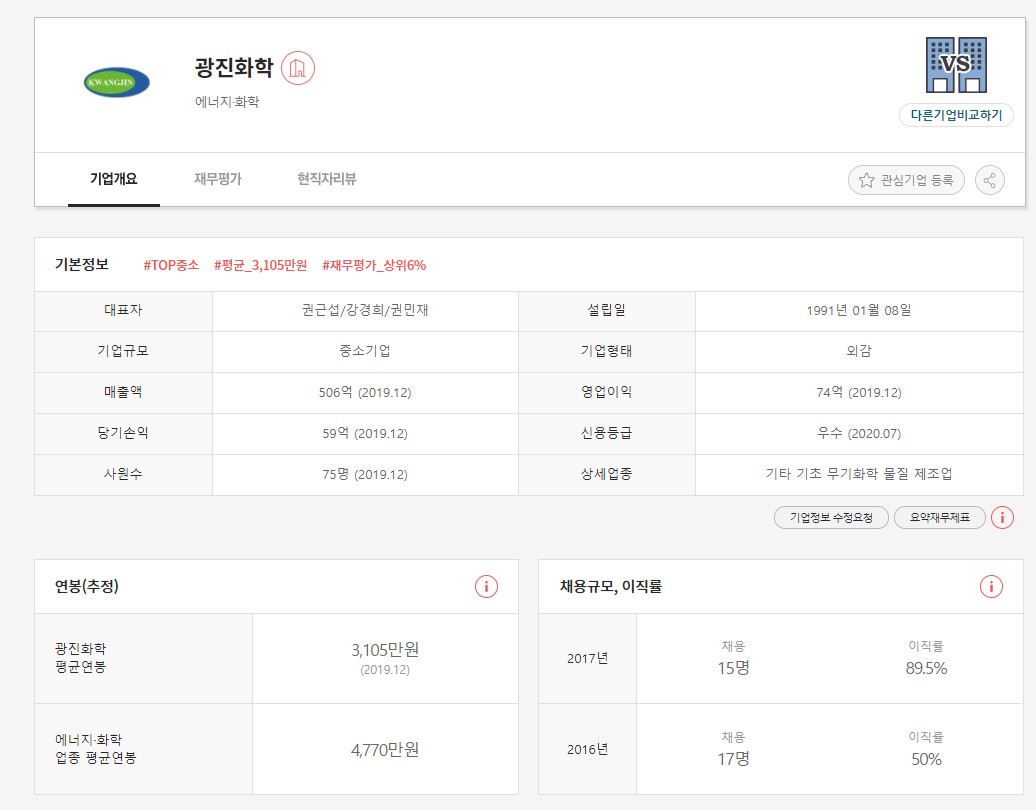Open the 요약재무제표 button
The width and height of the screenshot is (1036, 810).
pyautogui.click(x=940, y=517)
